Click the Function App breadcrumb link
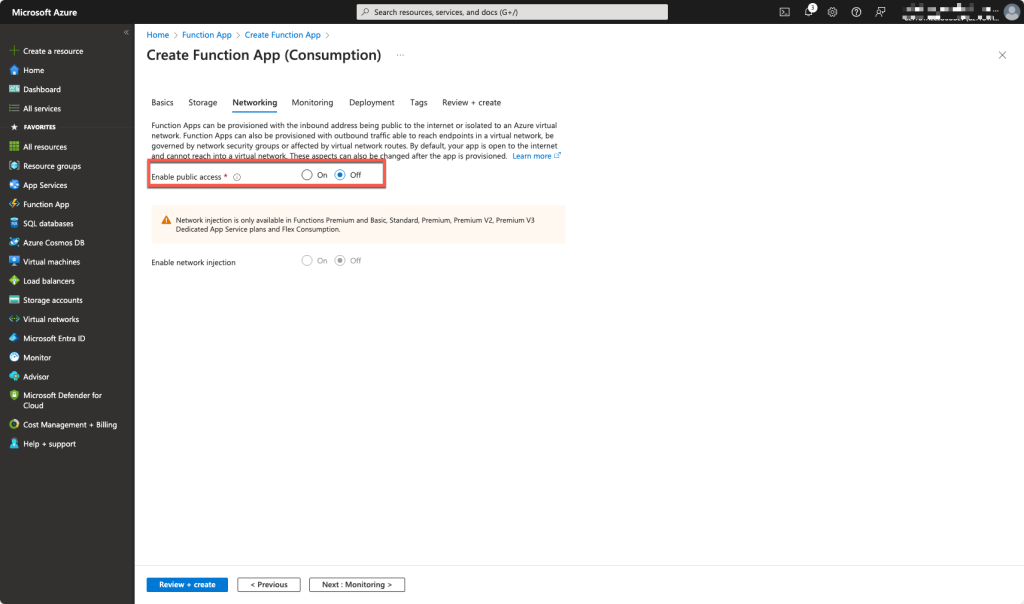 tap(206, 35)
